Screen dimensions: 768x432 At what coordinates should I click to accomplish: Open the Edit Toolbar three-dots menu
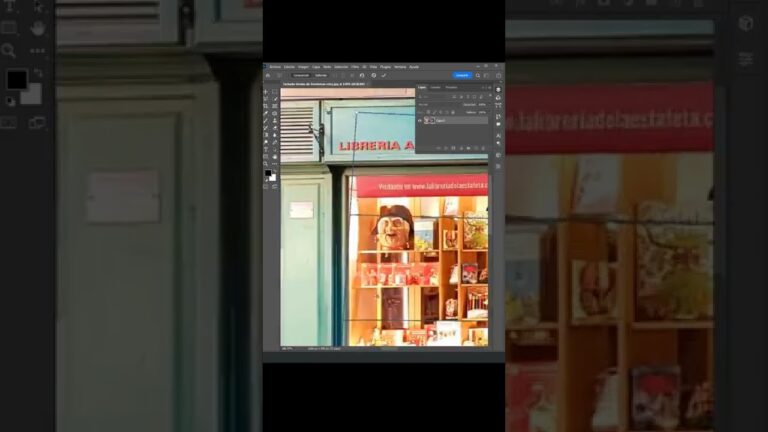[x=274, y=164]
